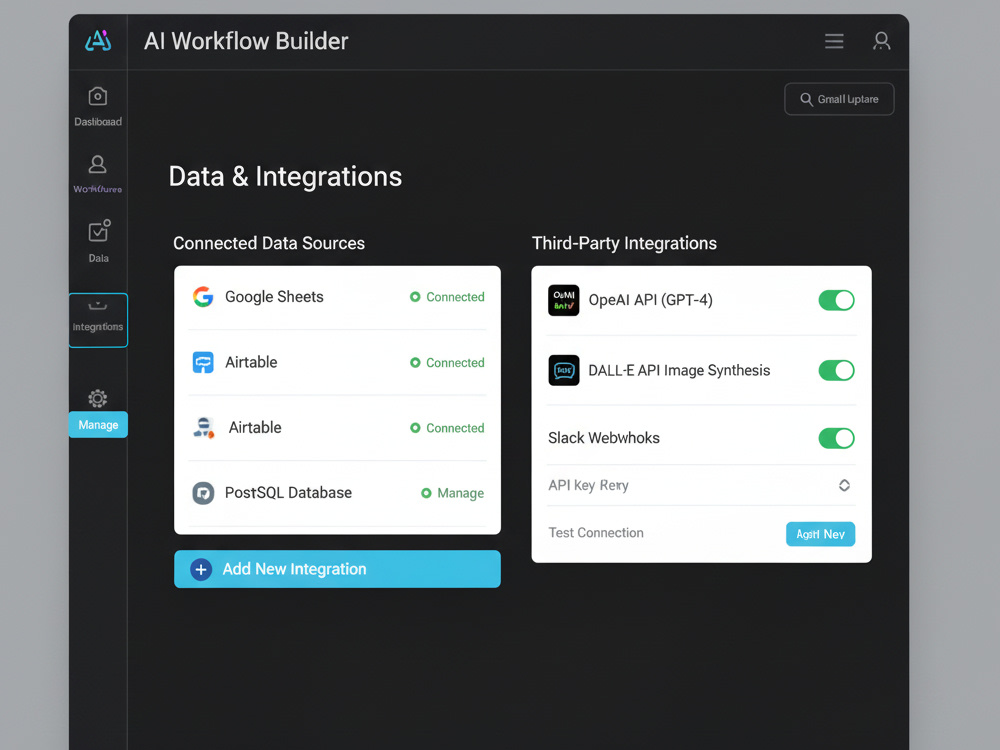Image resolution: width=1000 pixels, height=750 pixels.
Task: Toggle the Slack Webwhoks switch
Action: pos(836,438)
